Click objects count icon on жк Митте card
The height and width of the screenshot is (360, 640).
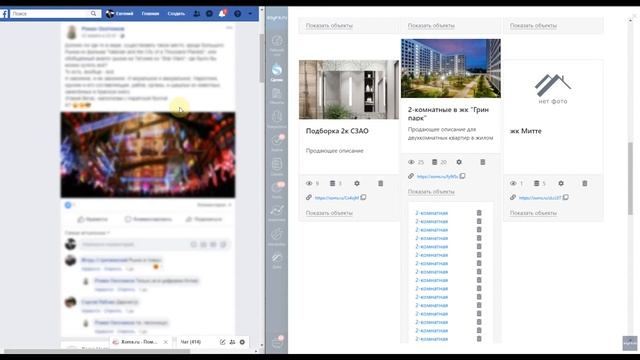click(x=537, y=184)
